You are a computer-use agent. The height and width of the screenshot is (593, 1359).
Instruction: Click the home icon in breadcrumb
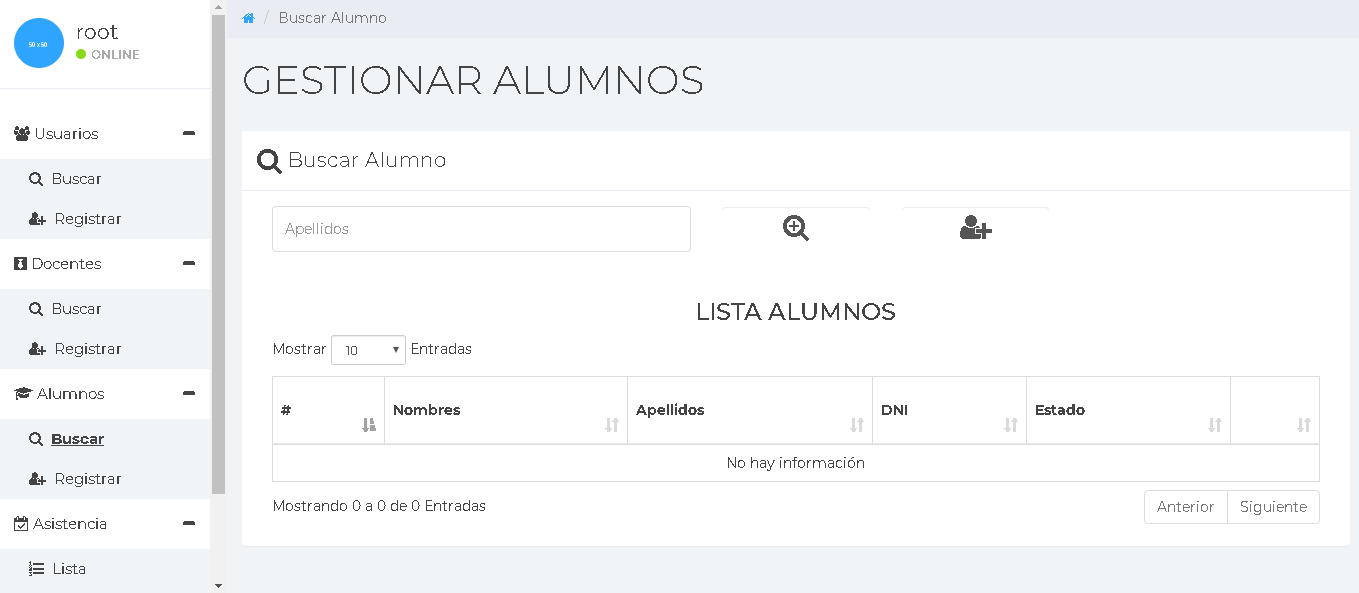click(x=249, y=18)
